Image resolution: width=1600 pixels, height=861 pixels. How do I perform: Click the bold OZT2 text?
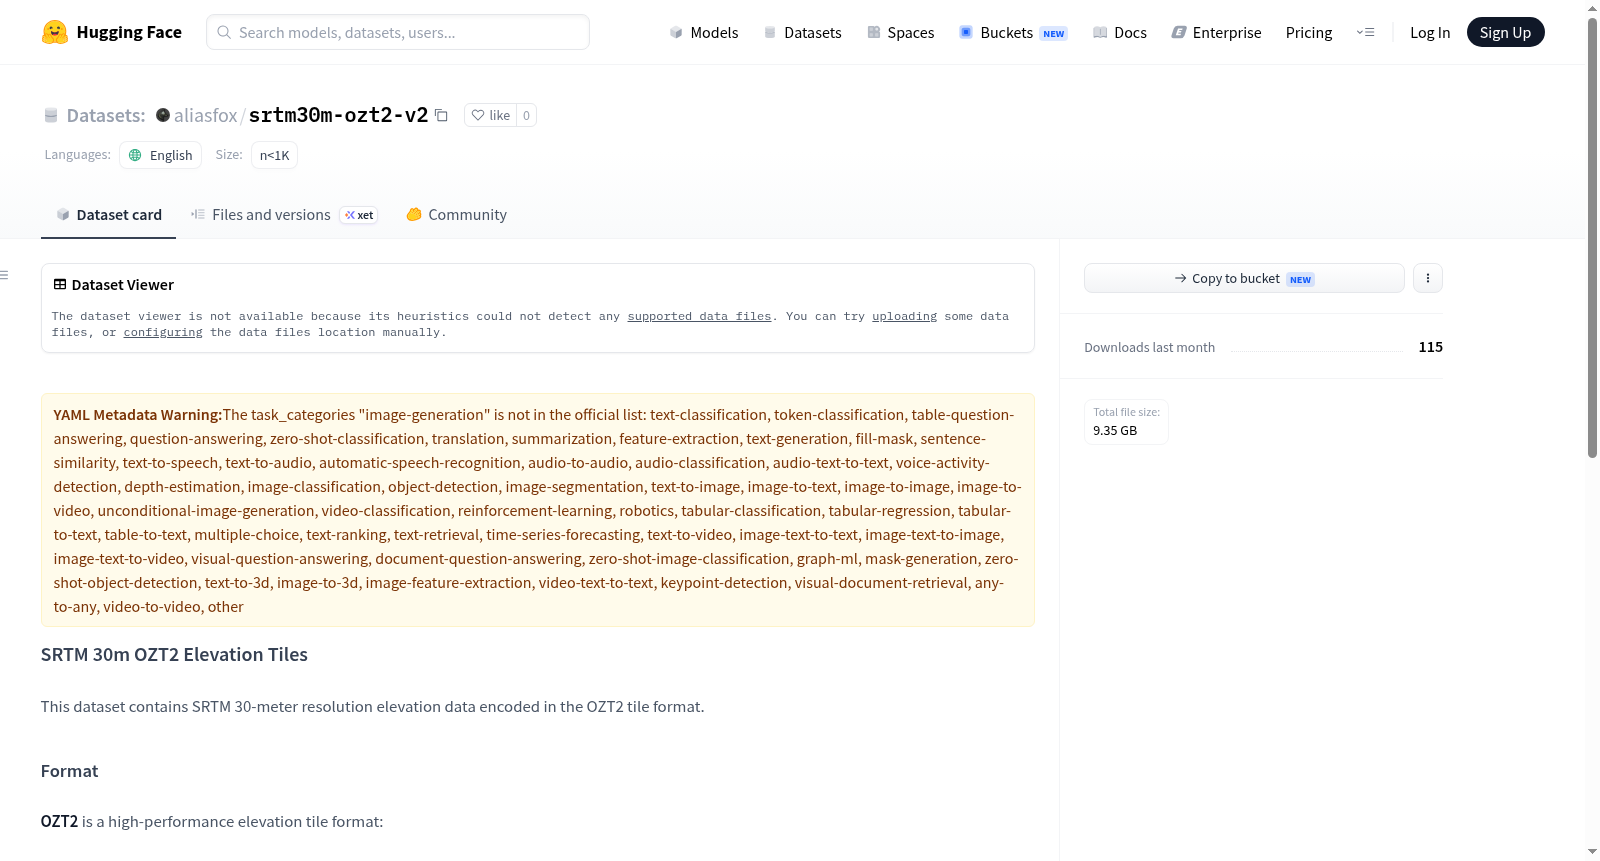(59, 821)
